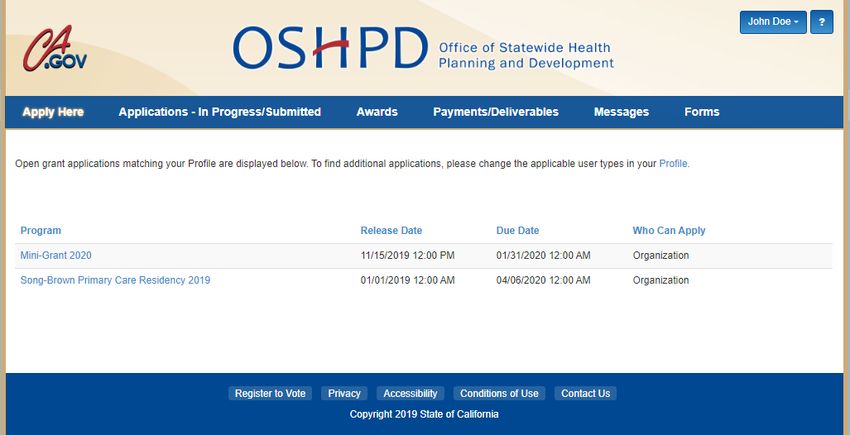Open Song-Brown Primary Care Residency 2019
The height and width of the screenshot is (435, 850).
click(x=115, y=280)
